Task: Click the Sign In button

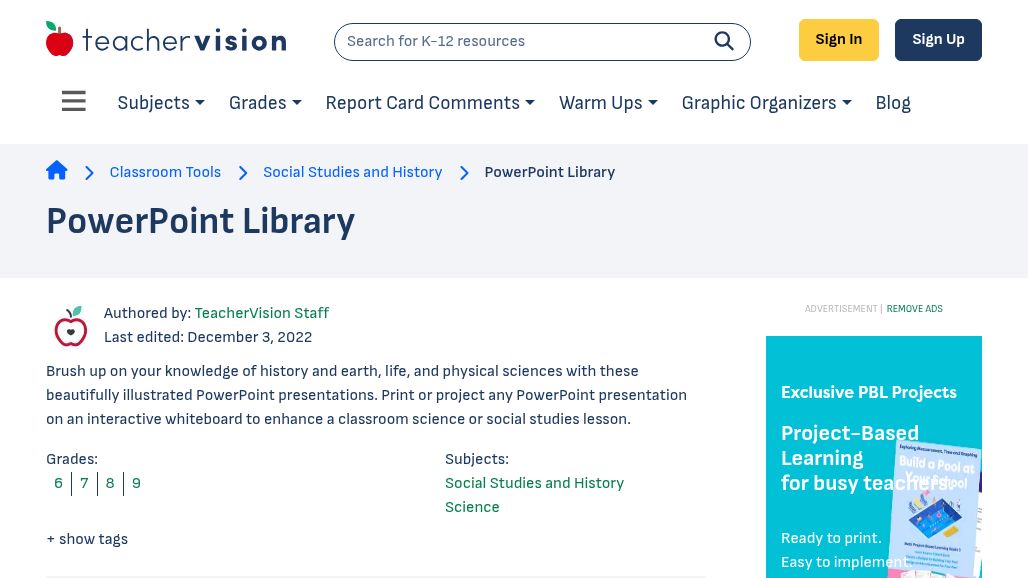Action: tap(838, 39)
